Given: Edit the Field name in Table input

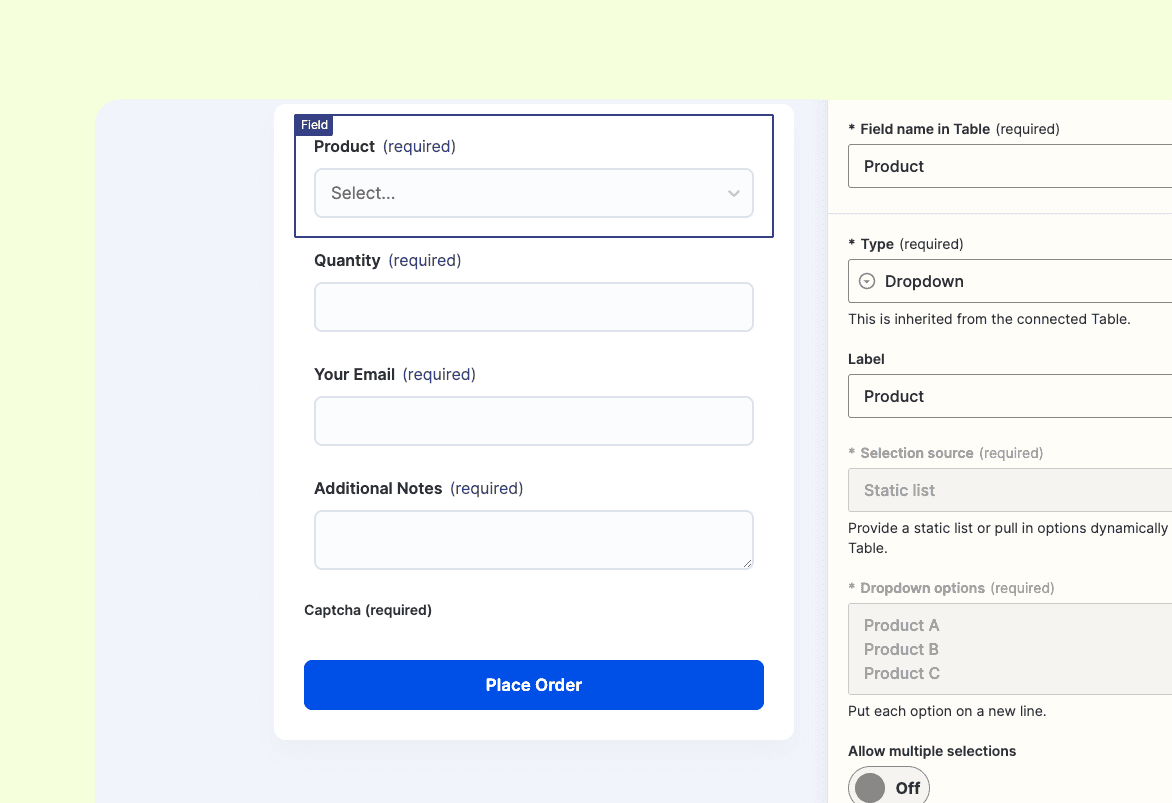Looking at the screenshot, I should click(x=1010, y=167).
